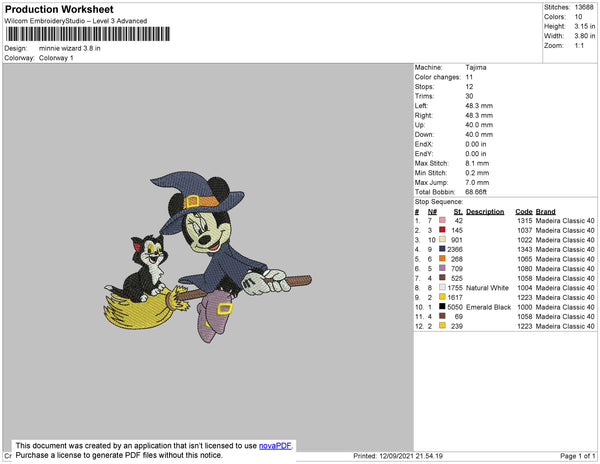600x464 pixels.
Task: Click the 'Natural White' description
Action: coord(488,288)
